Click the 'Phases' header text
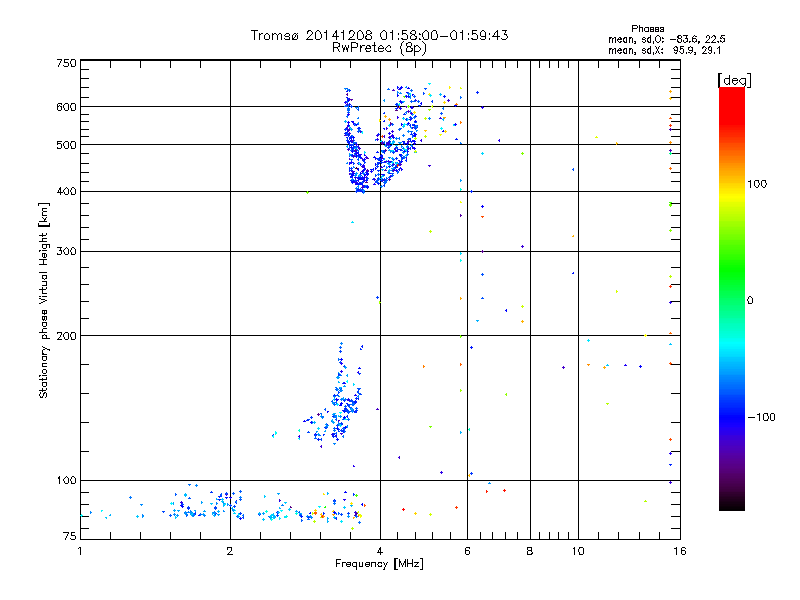 [x=647, y=29]
